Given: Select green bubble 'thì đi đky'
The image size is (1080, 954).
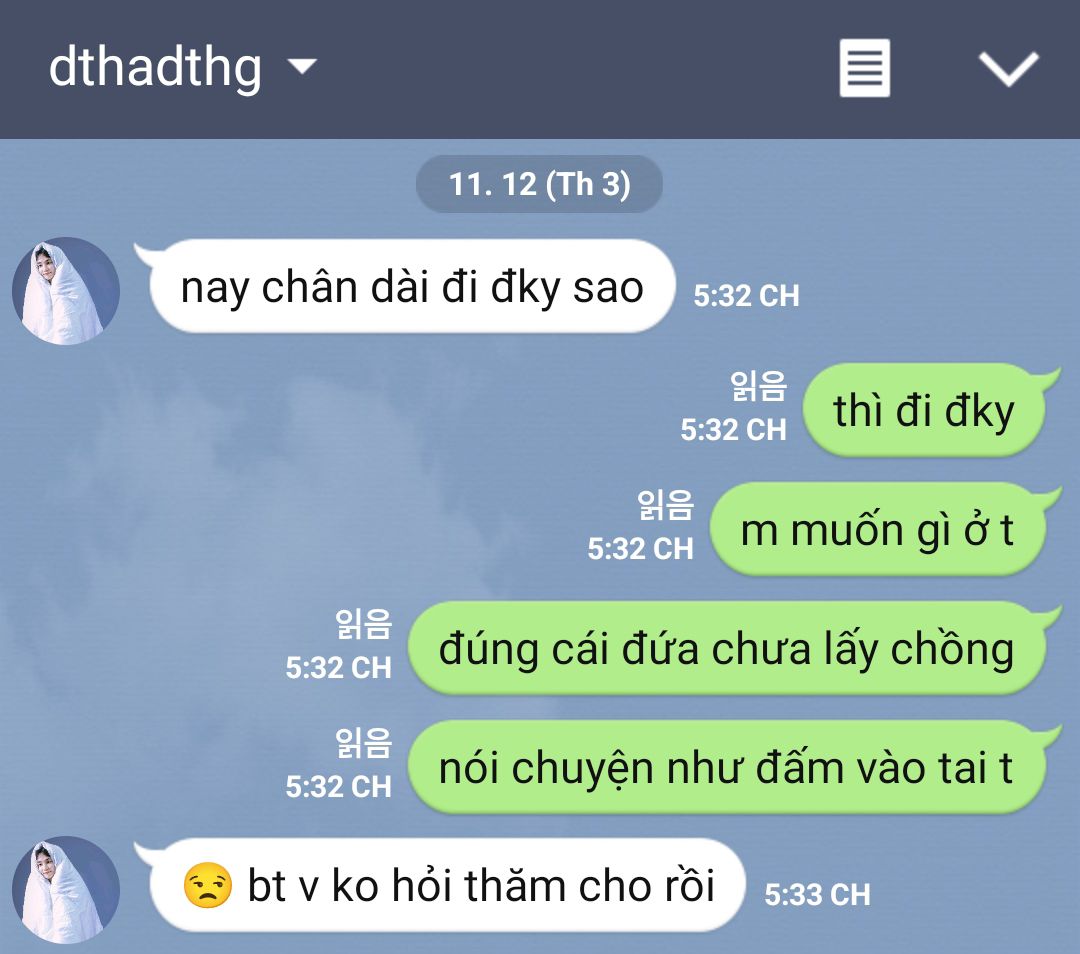Looking at the screenshot, I should 924,411.
